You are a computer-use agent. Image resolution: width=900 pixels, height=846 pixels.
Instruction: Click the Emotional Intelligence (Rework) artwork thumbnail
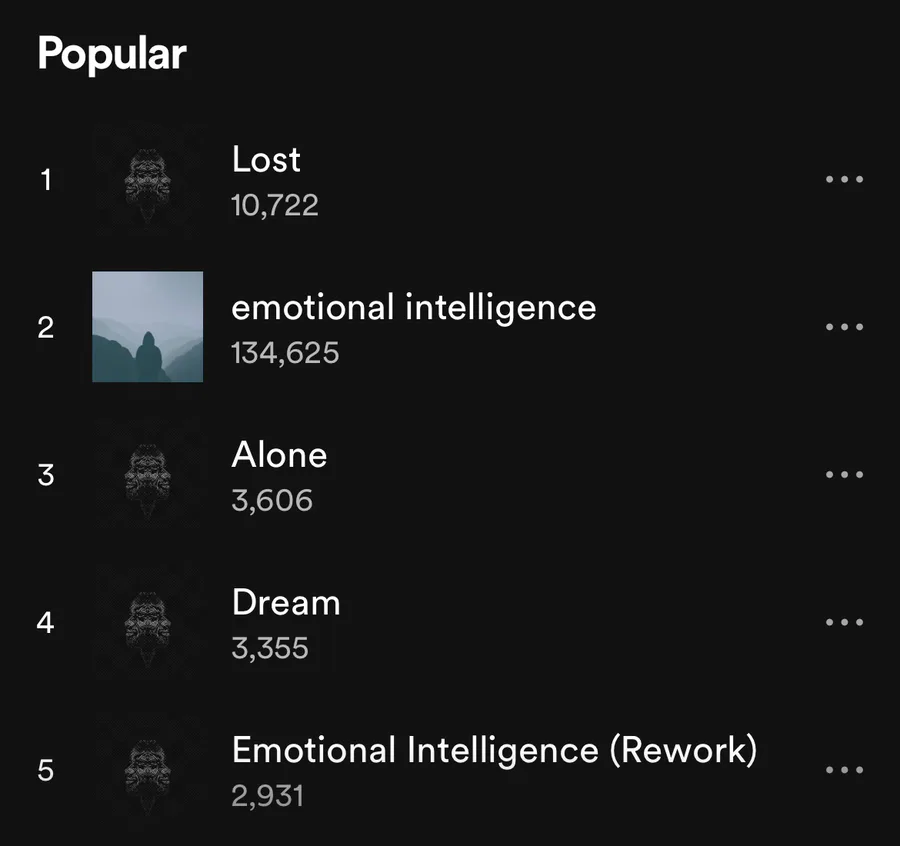click(147, 770)
